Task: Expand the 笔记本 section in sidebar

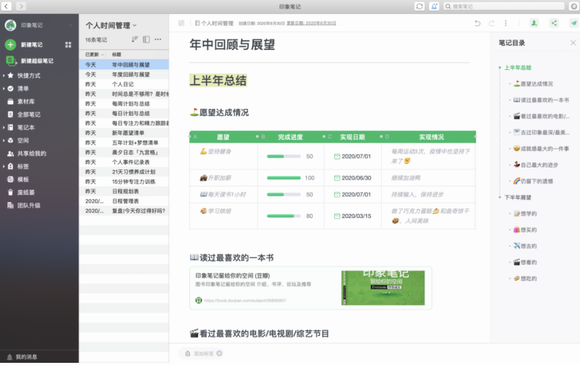Action: click(4, 128)
